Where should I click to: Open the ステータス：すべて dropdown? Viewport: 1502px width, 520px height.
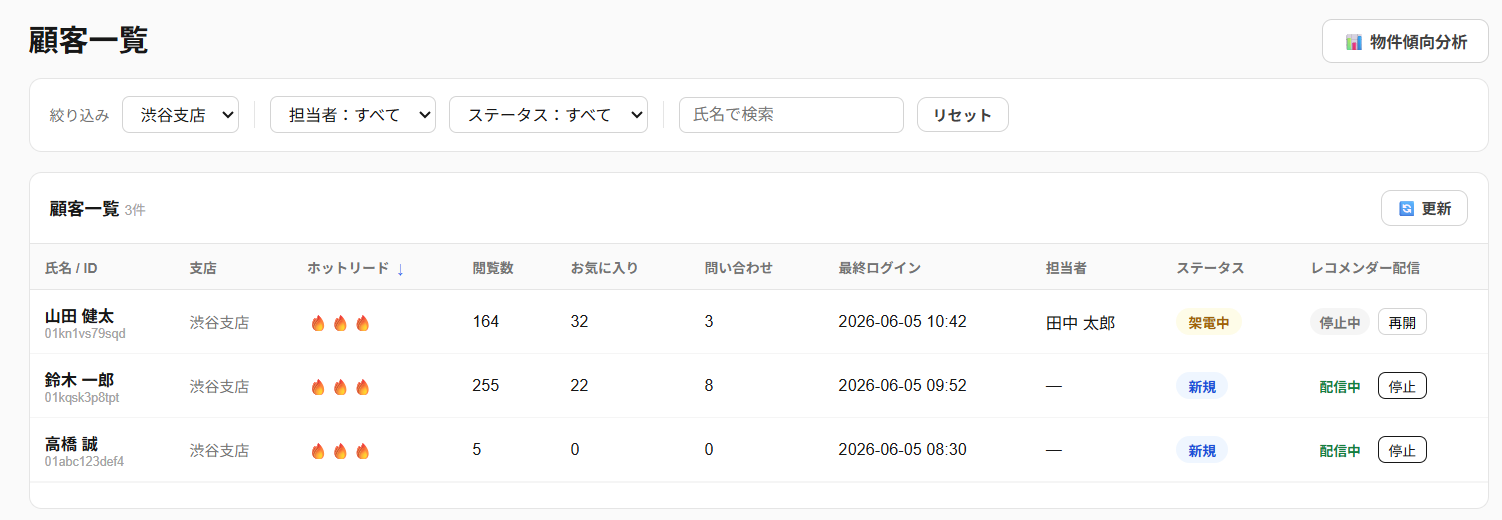point(549,114)
